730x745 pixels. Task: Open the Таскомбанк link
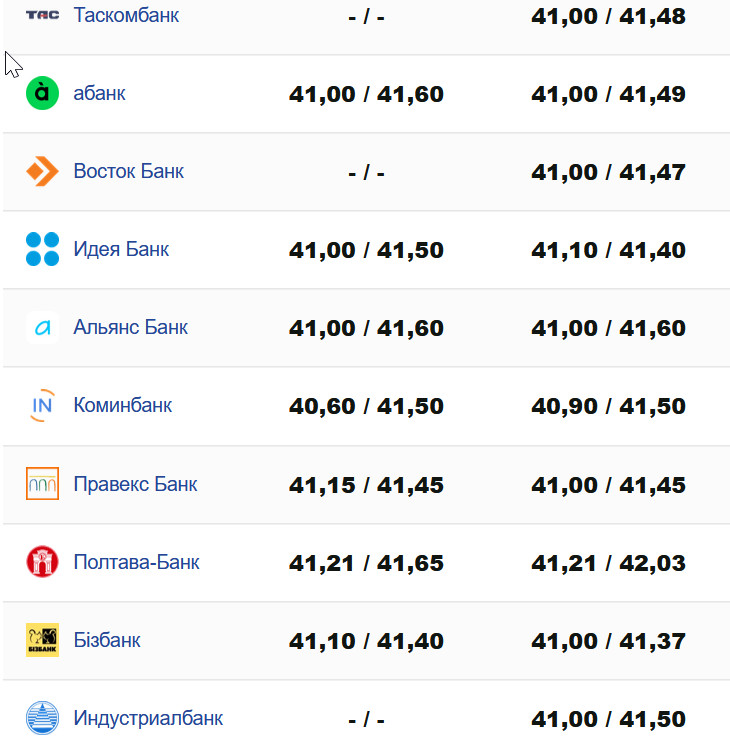tap(126, 15)
